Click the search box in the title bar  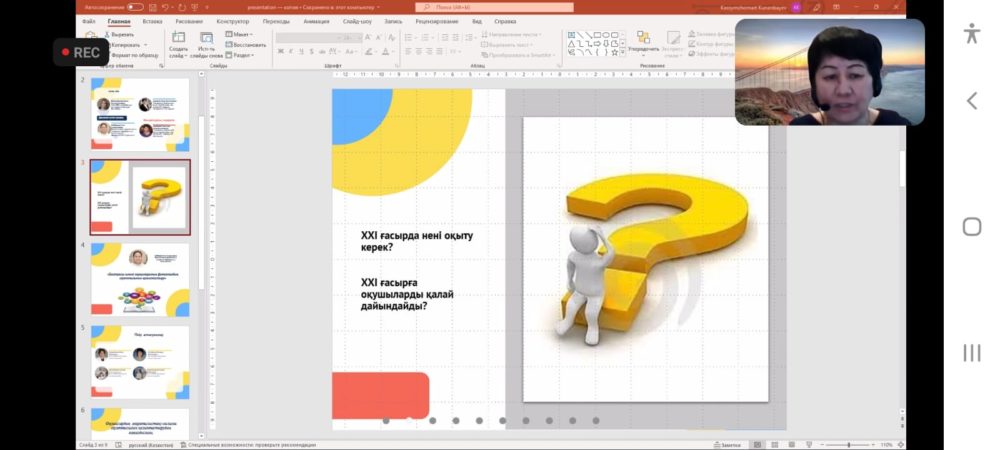[x=494, y=7]
